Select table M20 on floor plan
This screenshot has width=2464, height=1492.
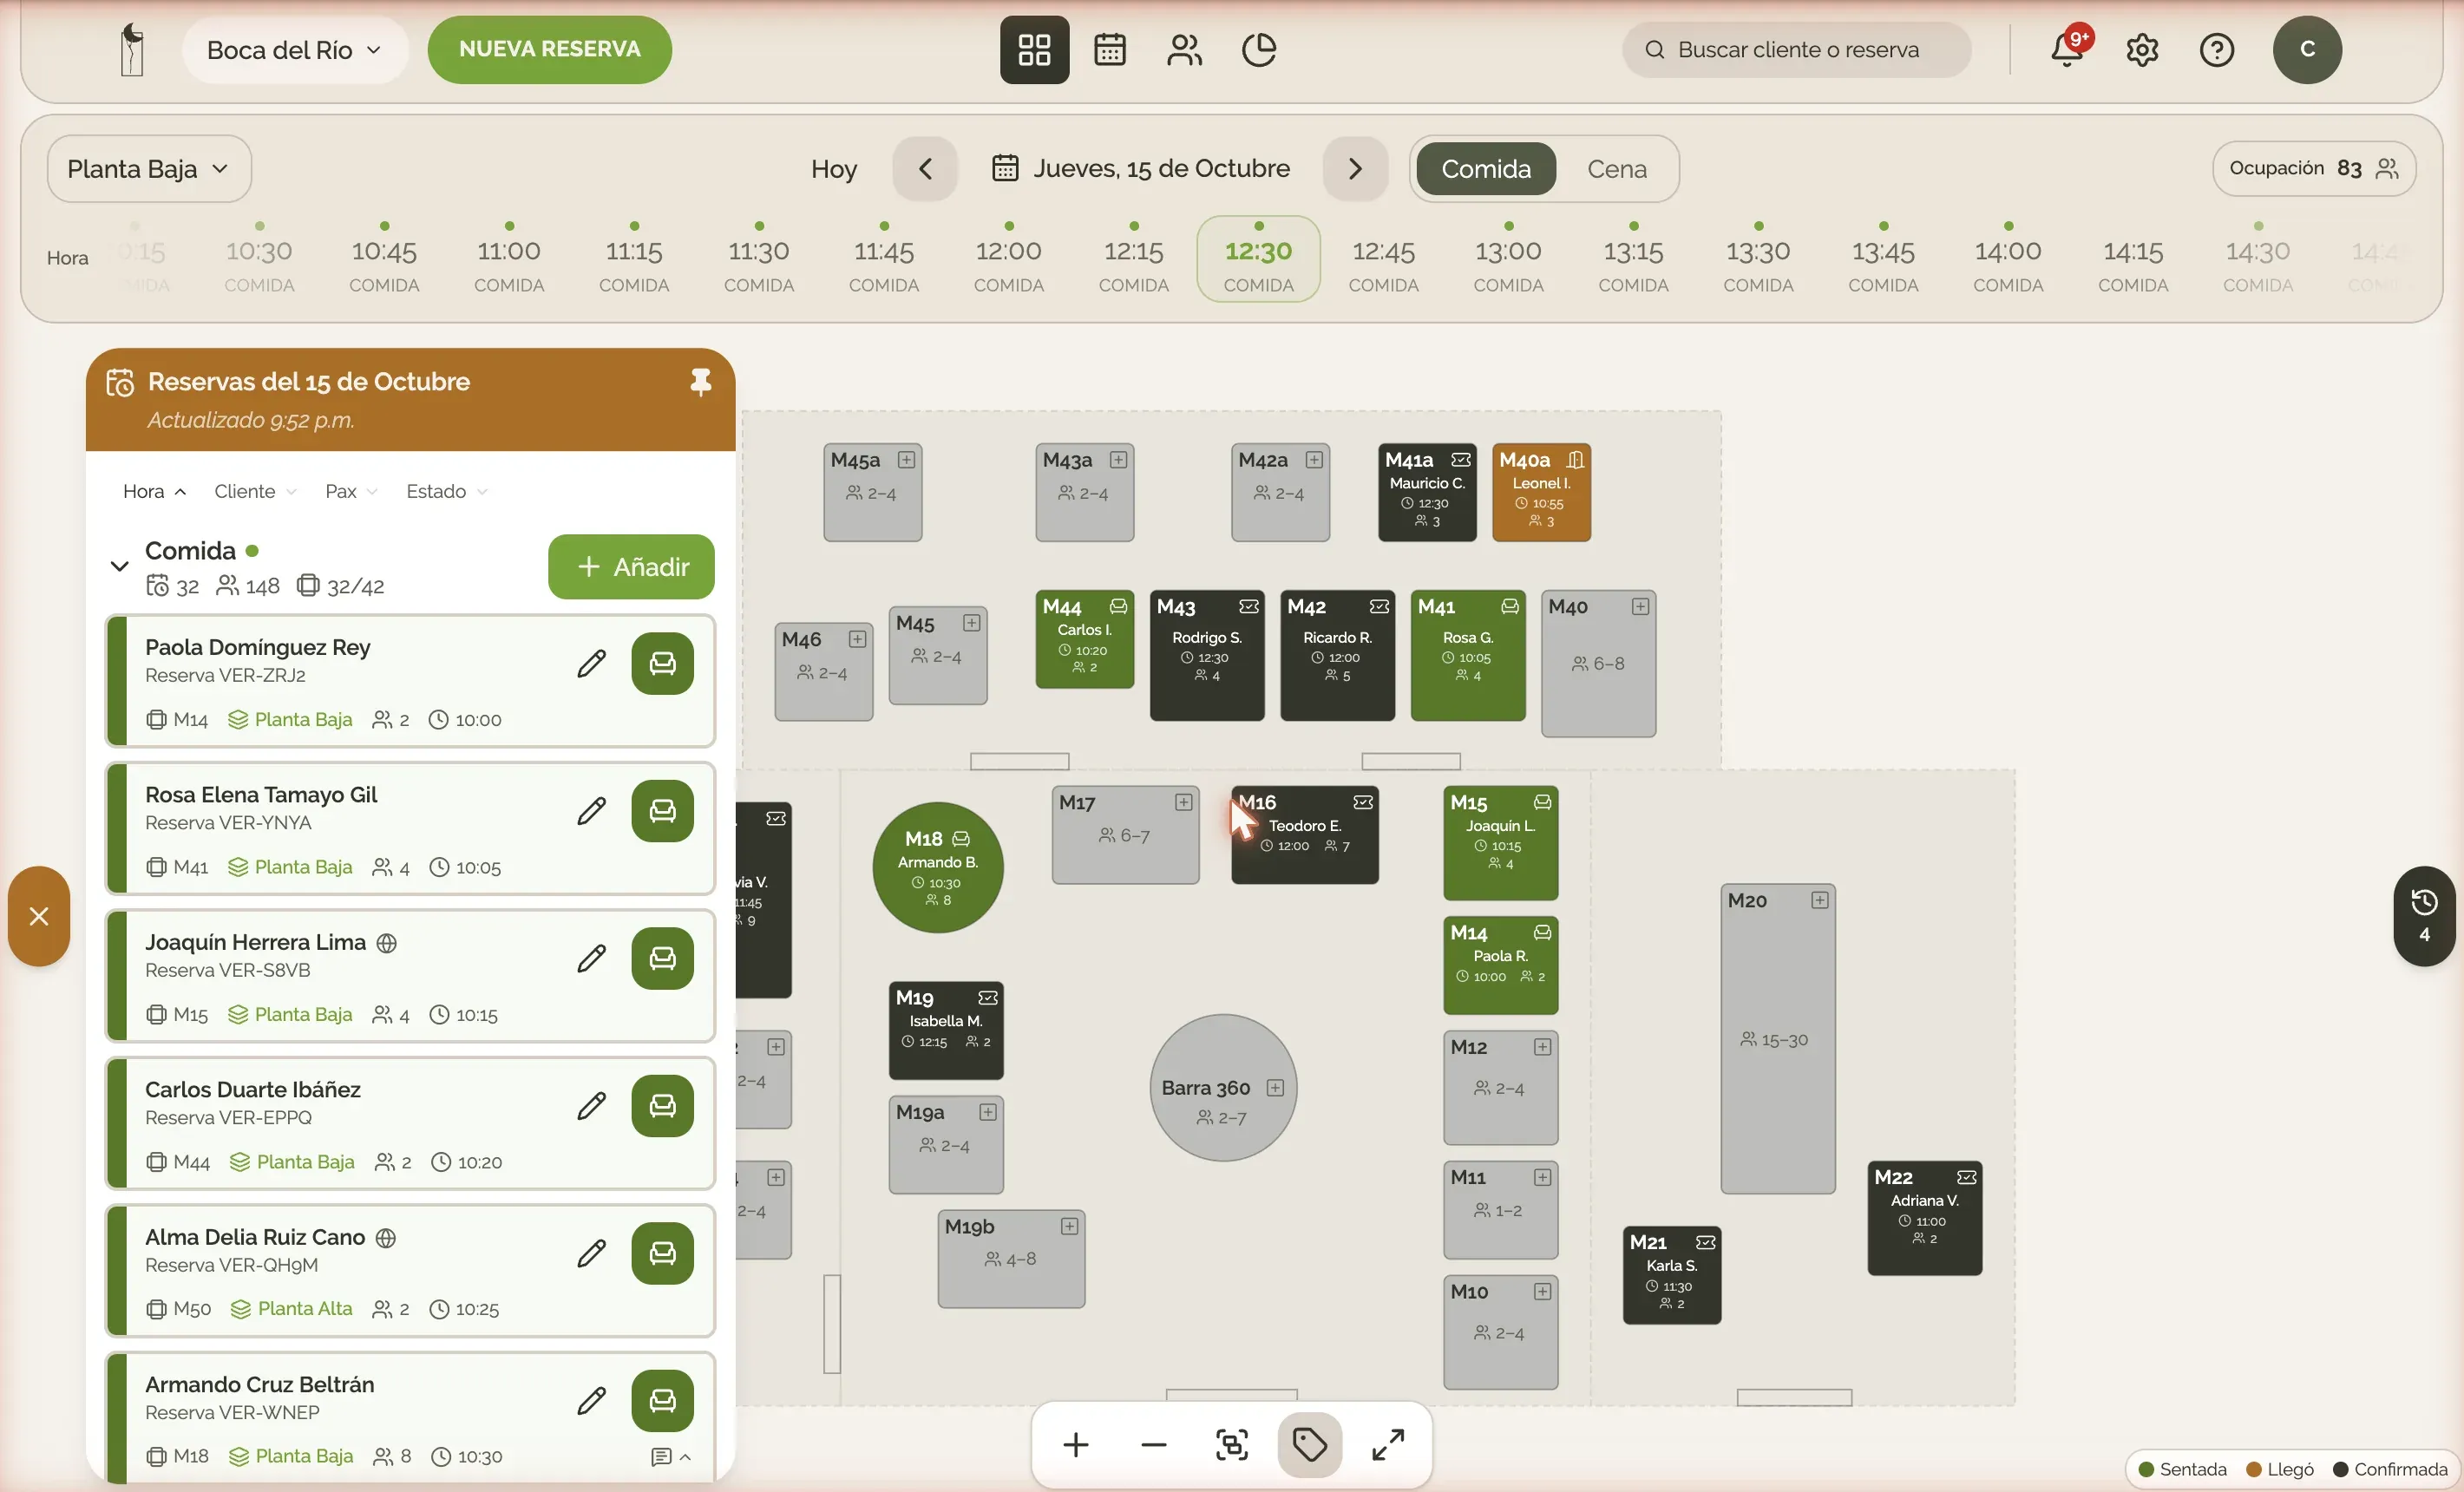(x=1777, y=1038)
